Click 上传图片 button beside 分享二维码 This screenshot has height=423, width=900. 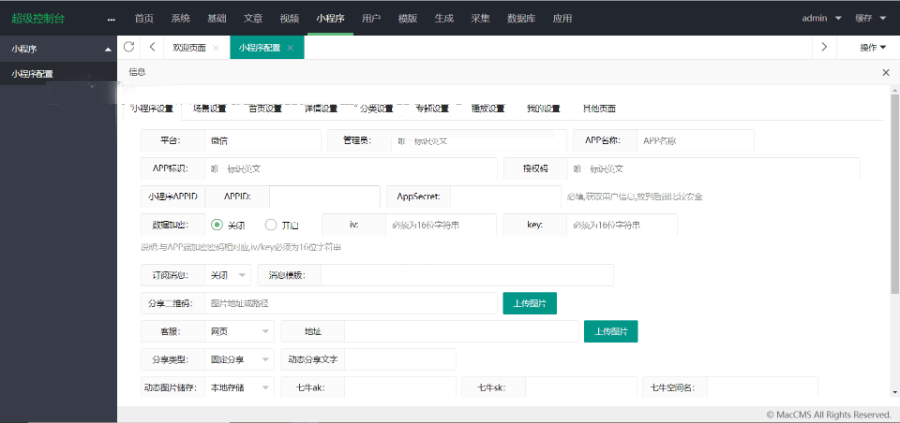pos(529,303)
